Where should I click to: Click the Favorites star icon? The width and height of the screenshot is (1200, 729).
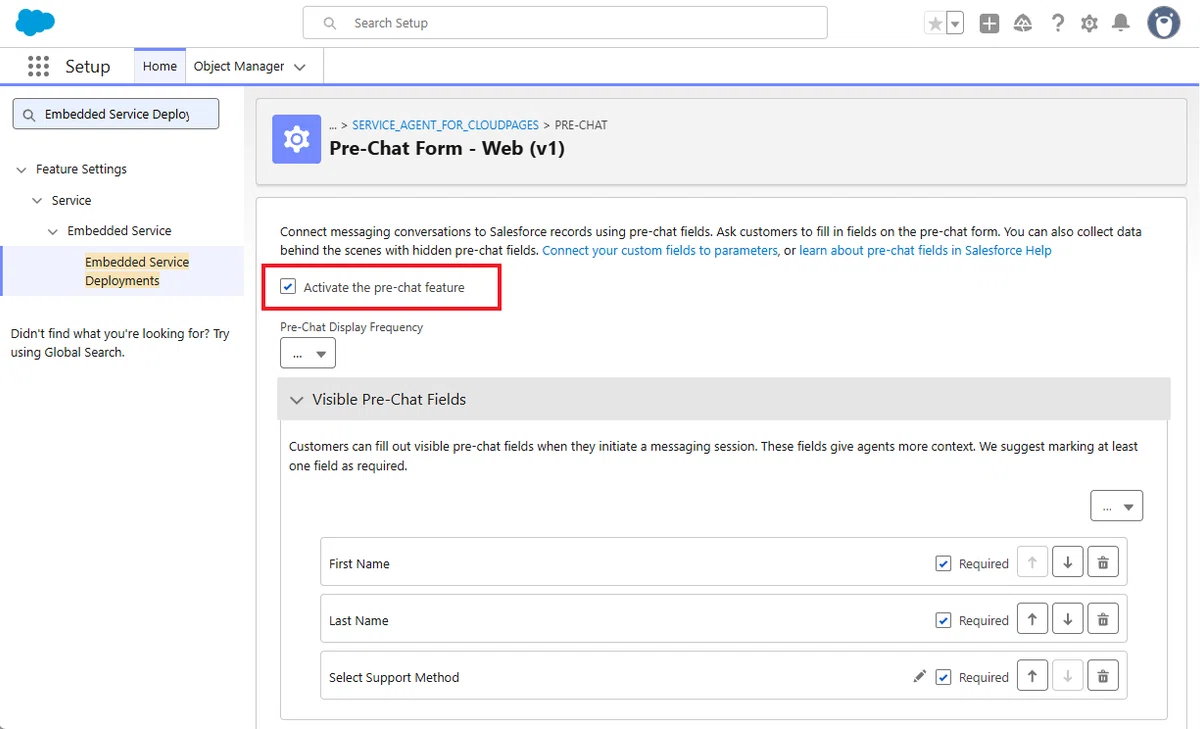coord(935,24)
